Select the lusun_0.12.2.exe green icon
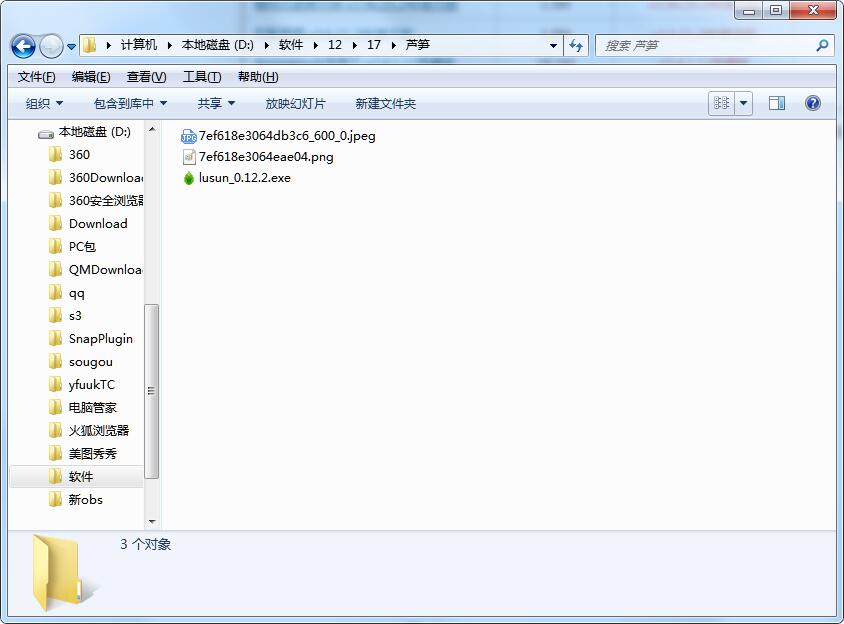Screen dimensions: 844x624 click(188, 178)
